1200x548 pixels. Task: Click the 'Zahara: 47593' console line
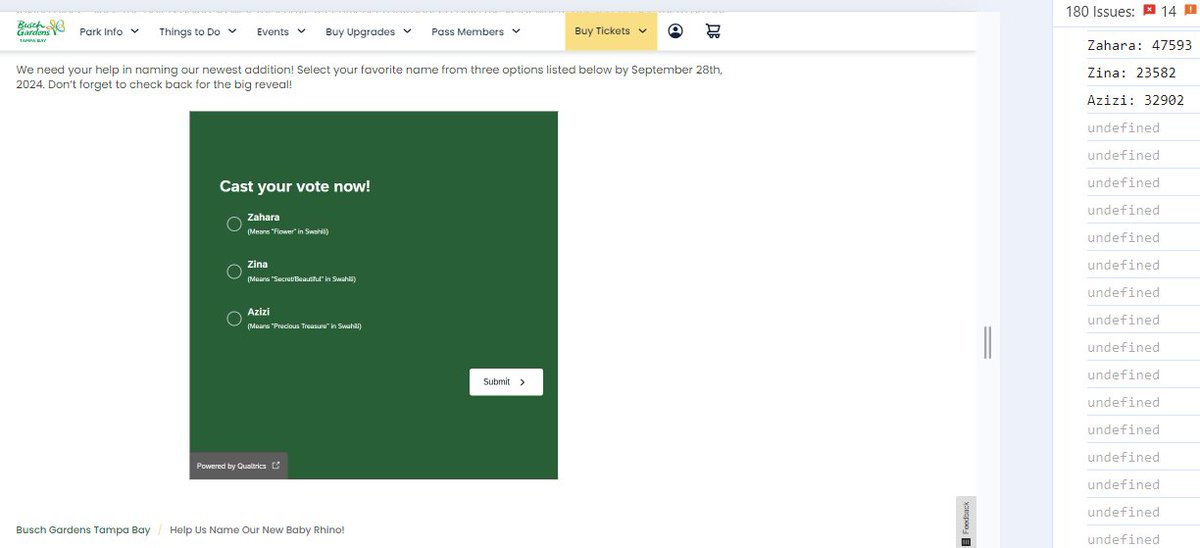(x=1139, y=45)
